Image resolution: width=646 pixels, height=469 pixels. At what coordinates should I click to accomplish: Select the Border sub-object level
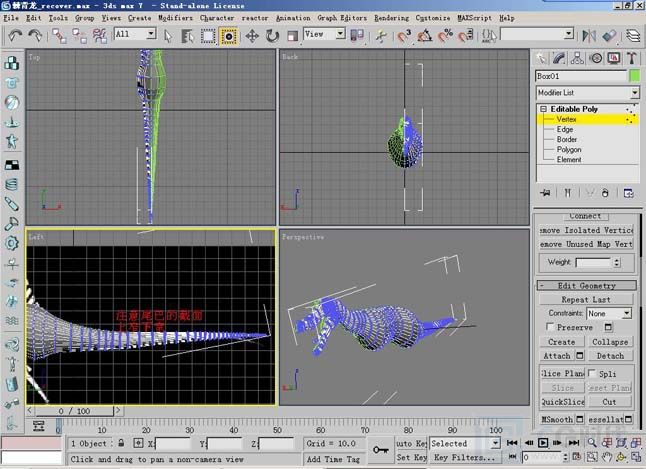(567, 139)
